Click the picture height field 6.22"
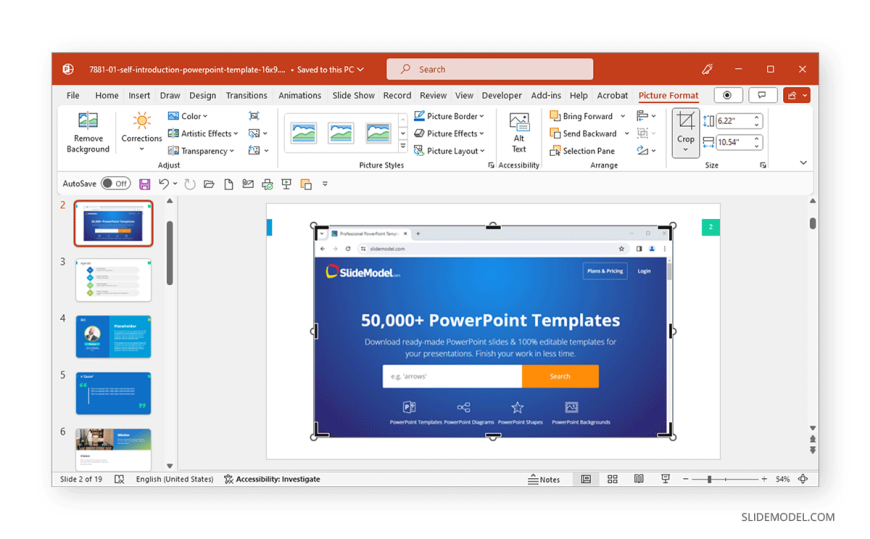 pyautogui.click(x=735, y=121)
